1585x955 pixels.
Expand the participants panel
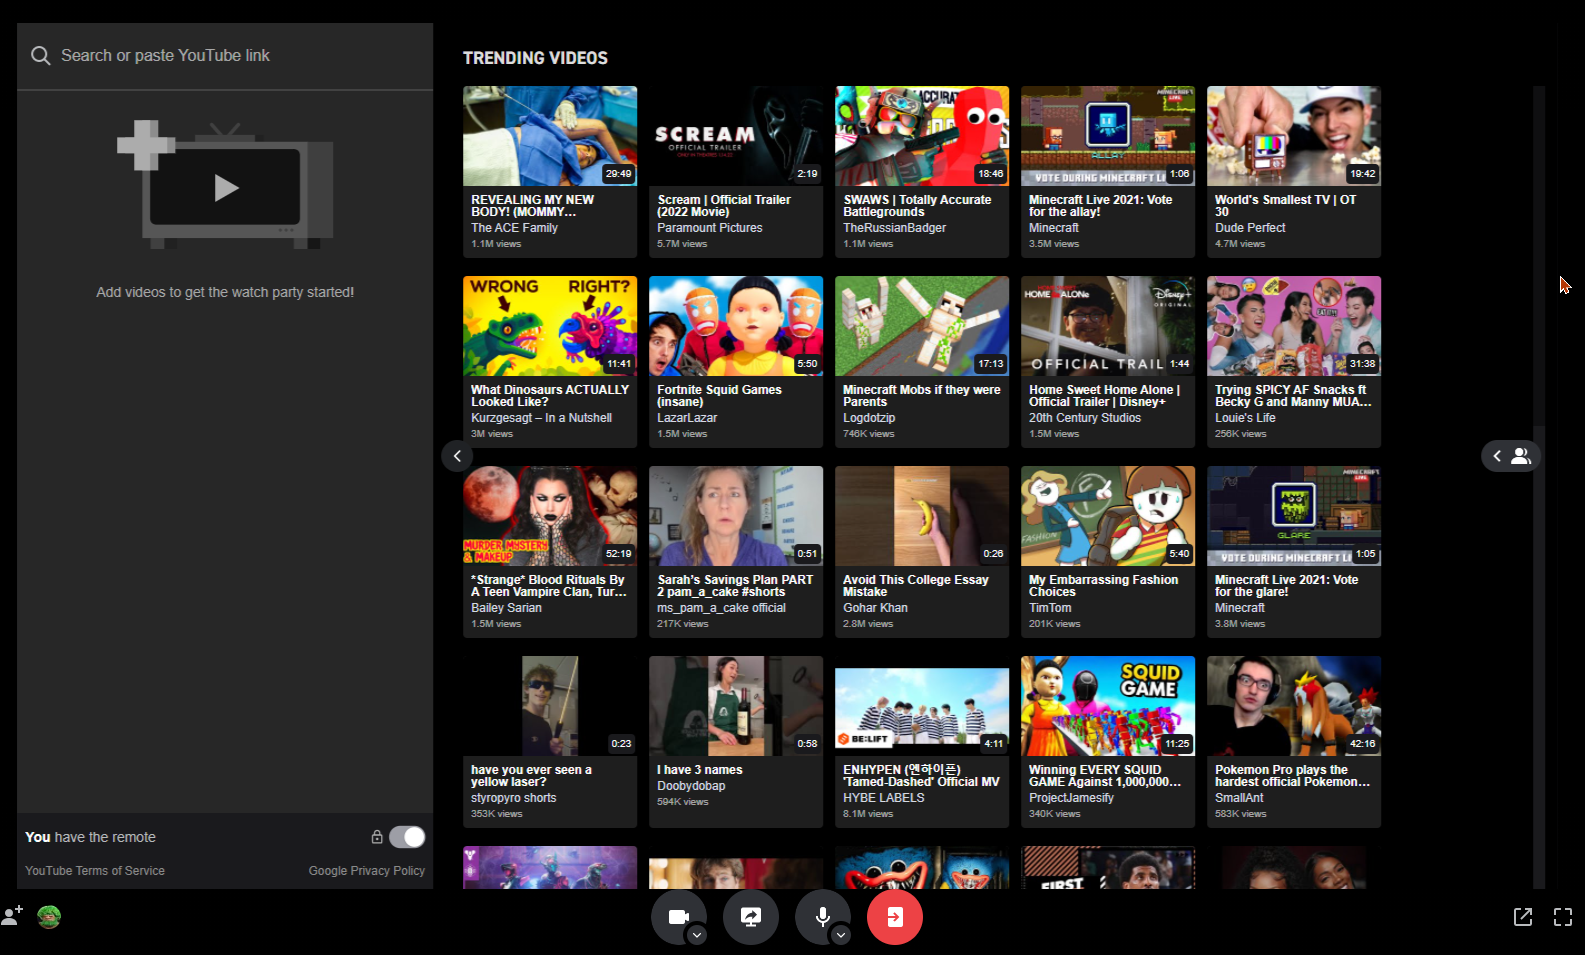[1511, 456]
